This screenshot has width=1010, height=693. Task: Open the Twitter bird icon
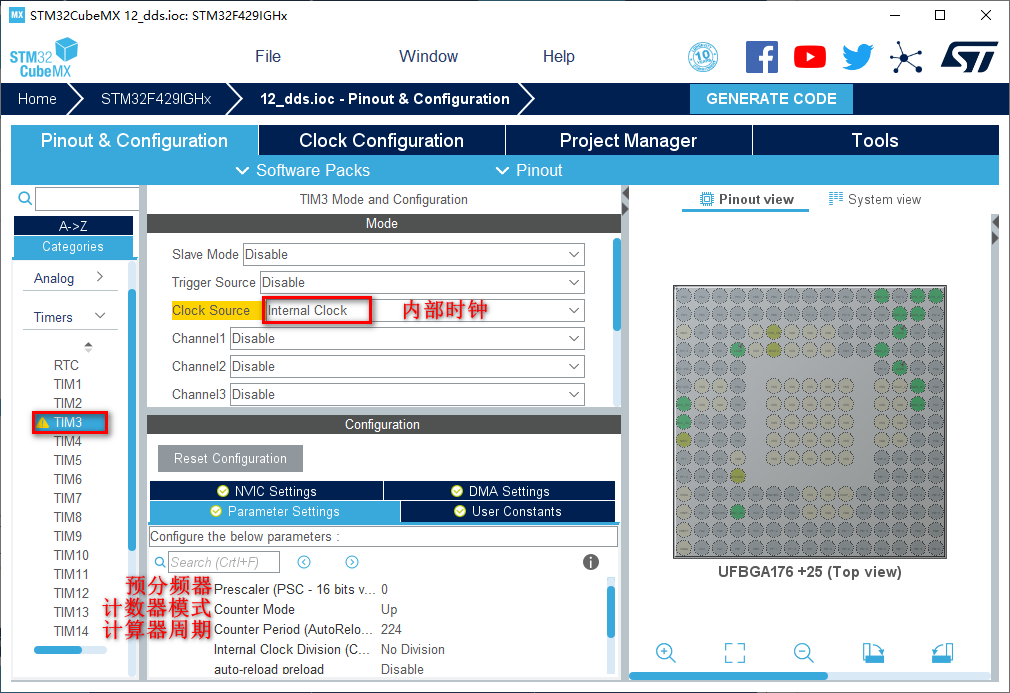(857, 57)
